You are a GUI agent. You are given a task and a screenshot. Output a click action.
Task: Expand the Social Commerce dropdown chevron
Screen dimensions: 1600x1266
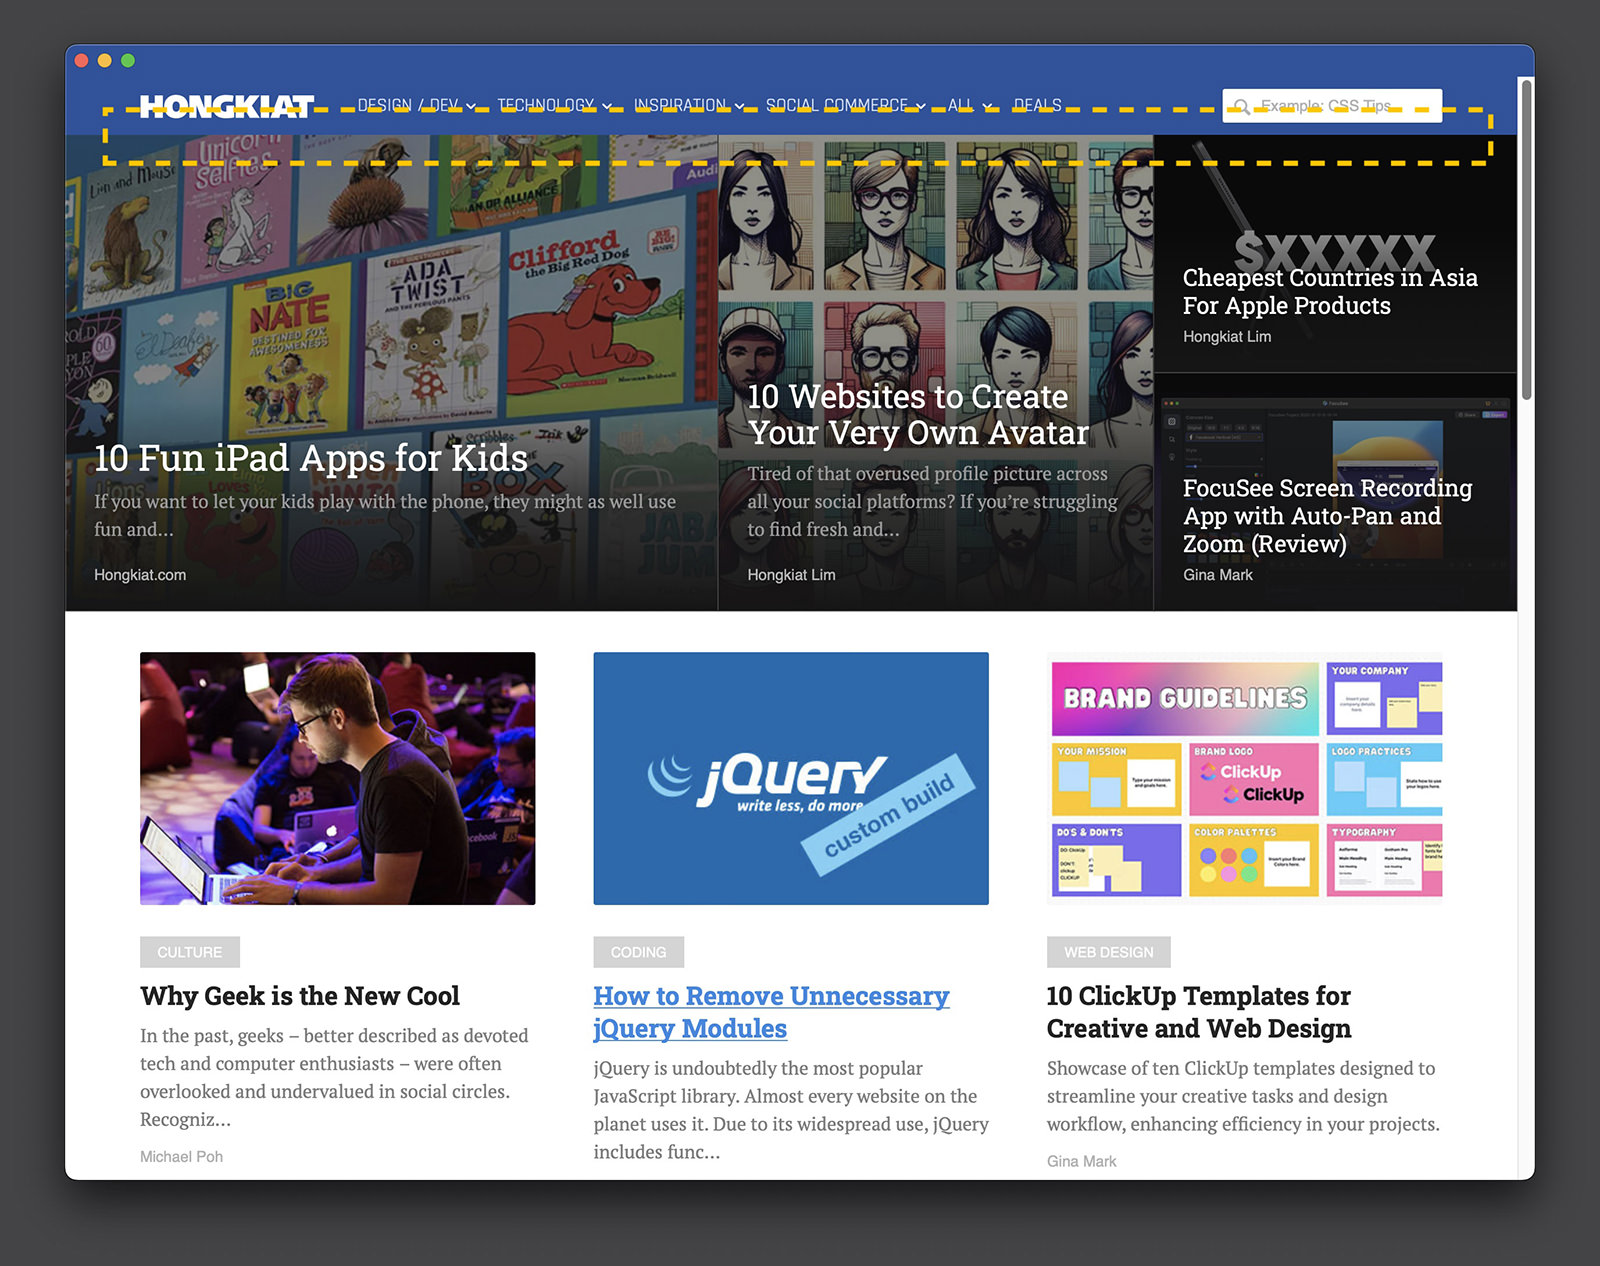(x=921, y=106)
